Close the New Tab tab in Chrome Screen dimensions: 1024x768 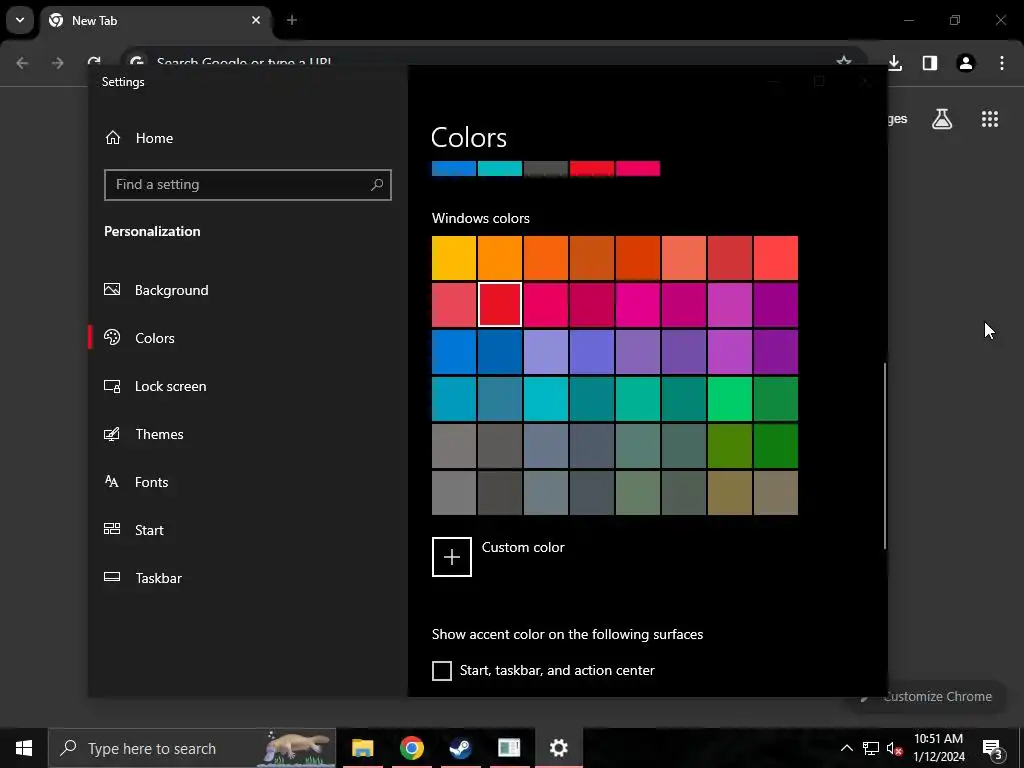[256, 20]
